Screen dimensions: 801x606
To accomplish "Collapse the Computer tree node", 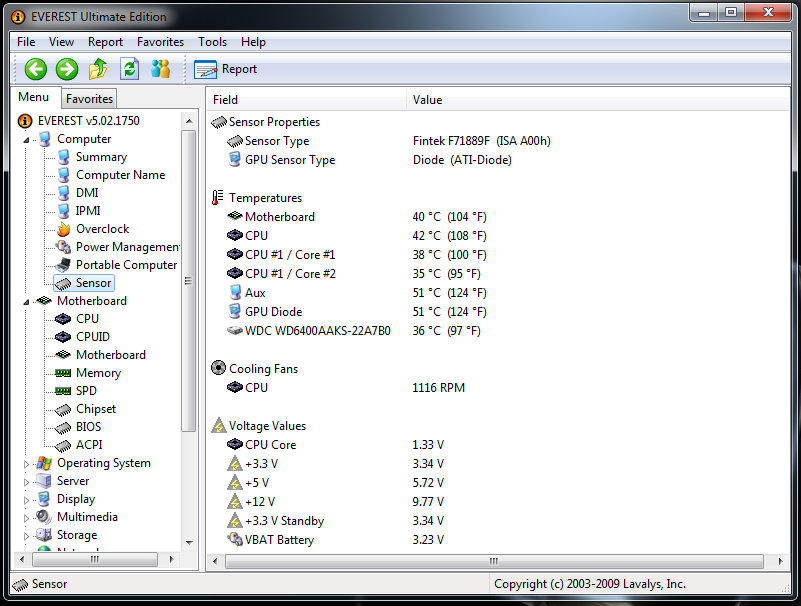I will tap(27, 140).
